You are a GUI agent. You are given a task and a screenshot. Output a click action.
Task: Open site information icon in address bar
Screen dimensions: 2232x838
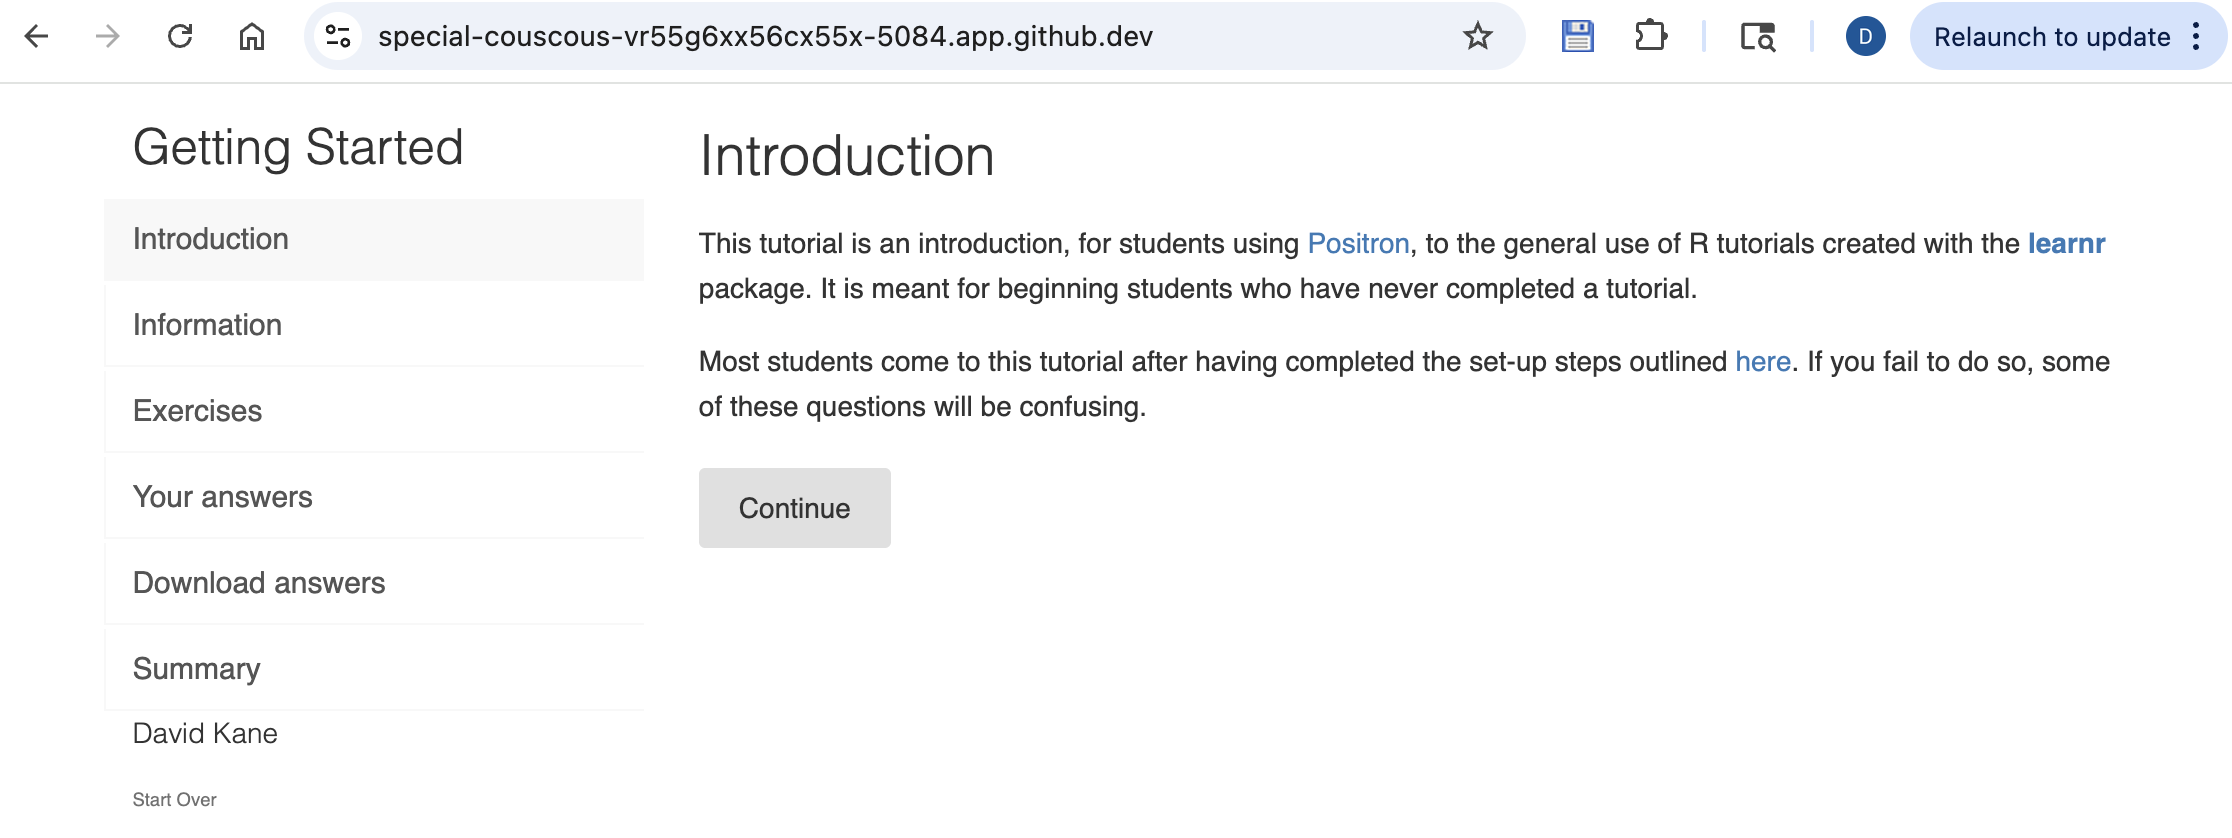338,37
